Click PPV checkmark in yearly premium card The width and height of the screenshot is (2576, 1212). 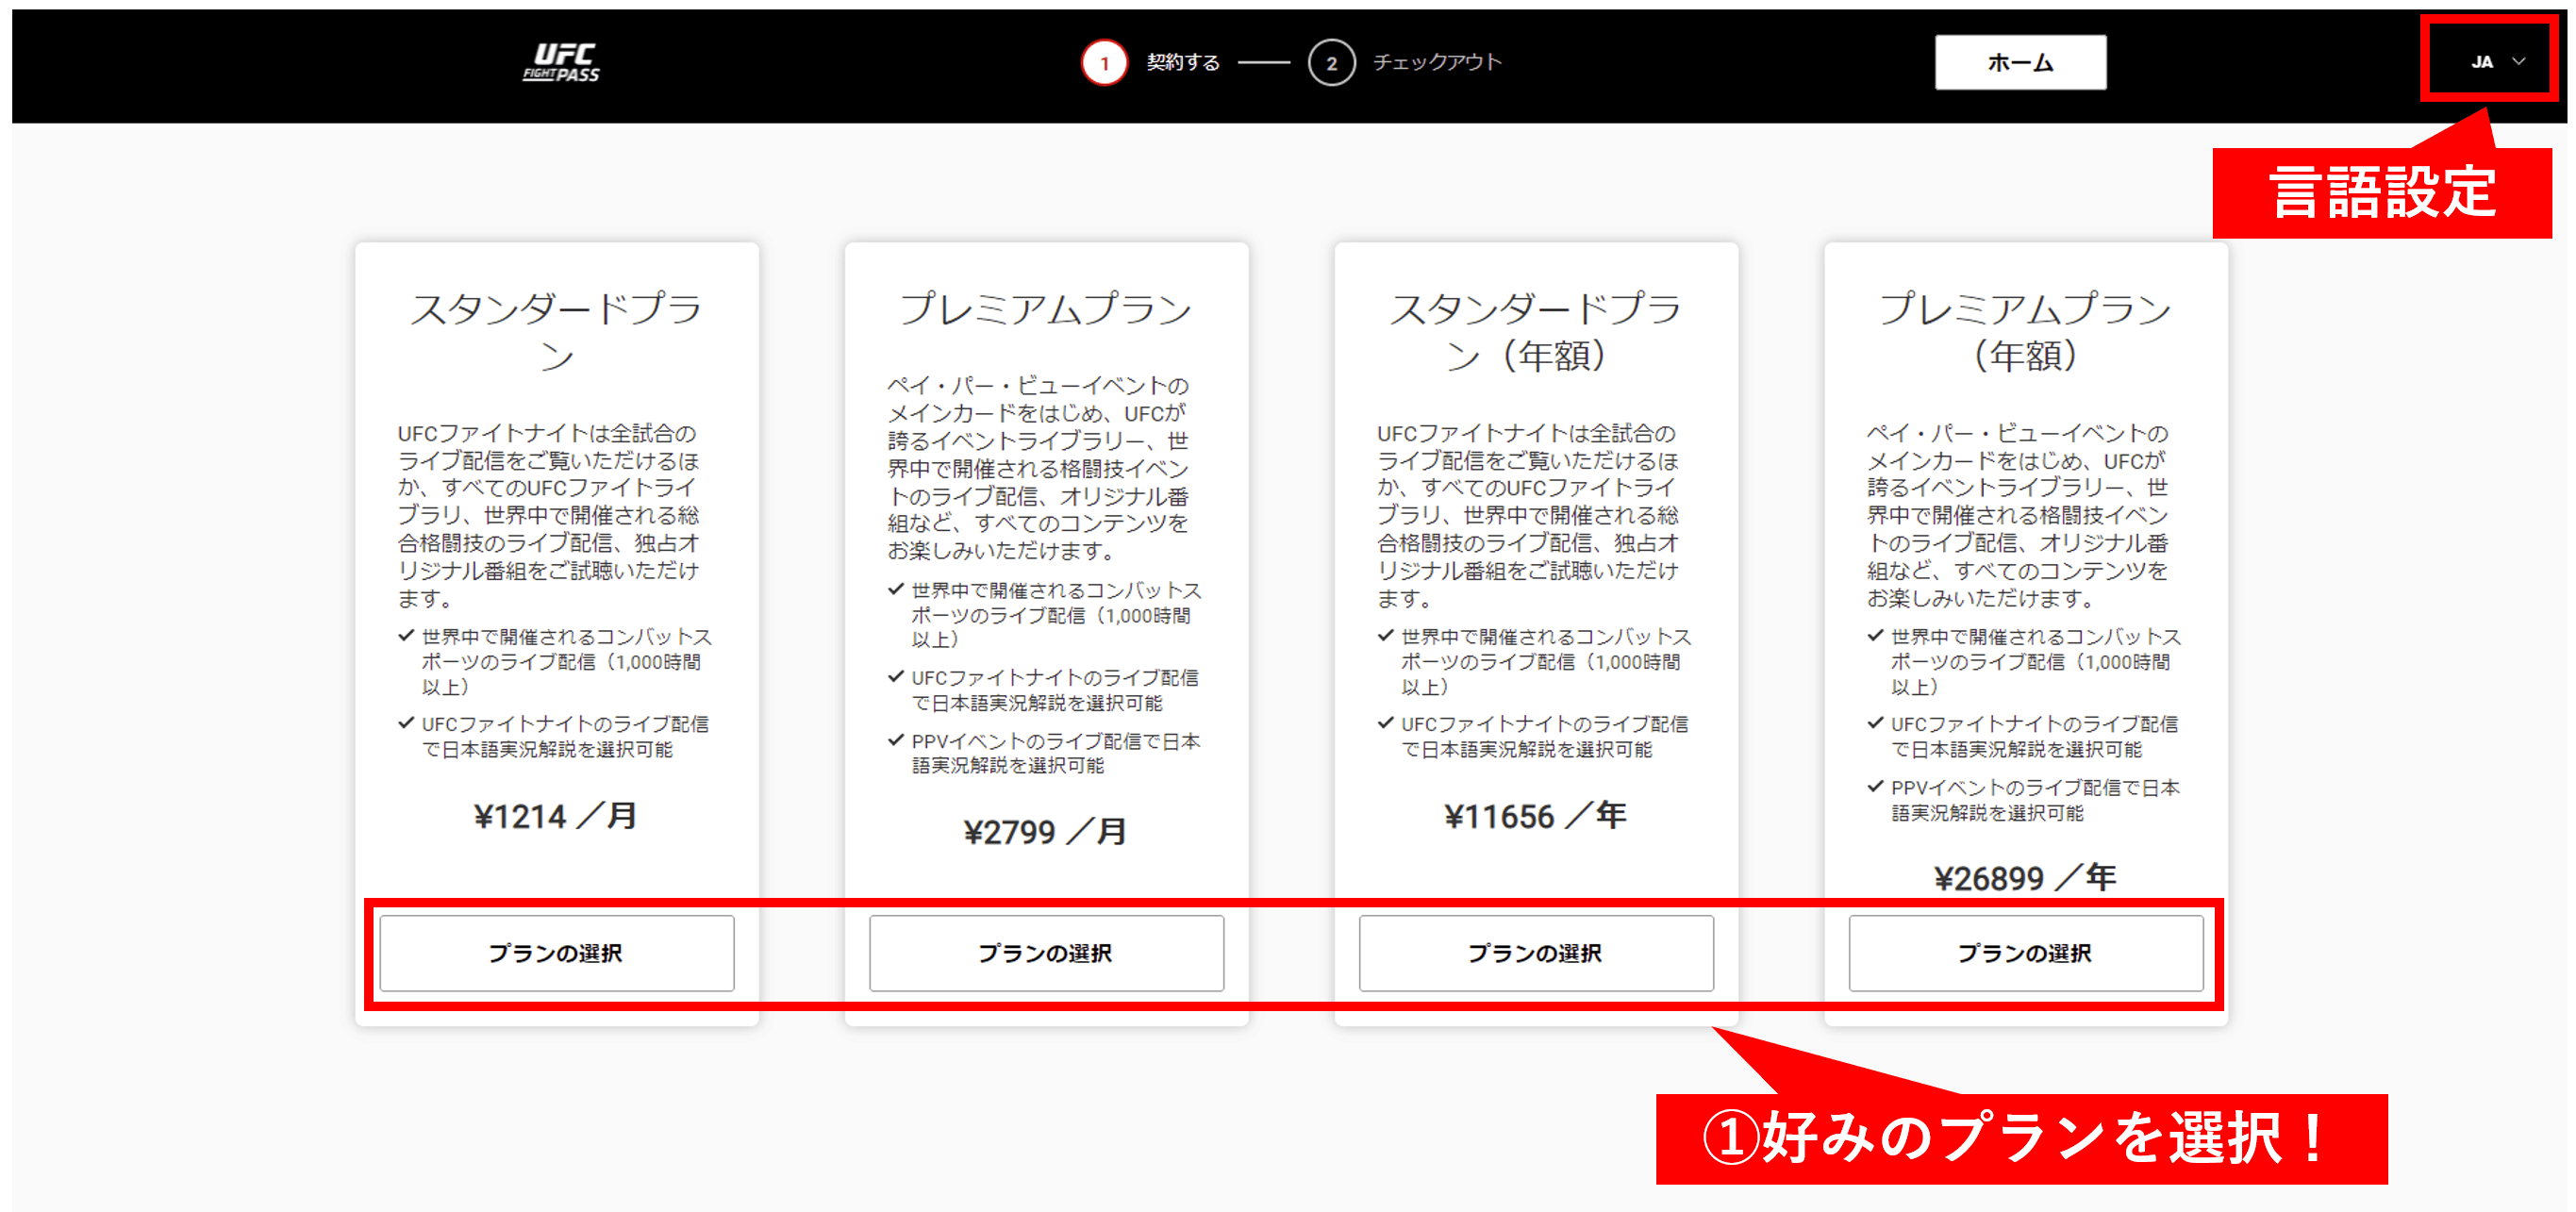(1876, 787)
